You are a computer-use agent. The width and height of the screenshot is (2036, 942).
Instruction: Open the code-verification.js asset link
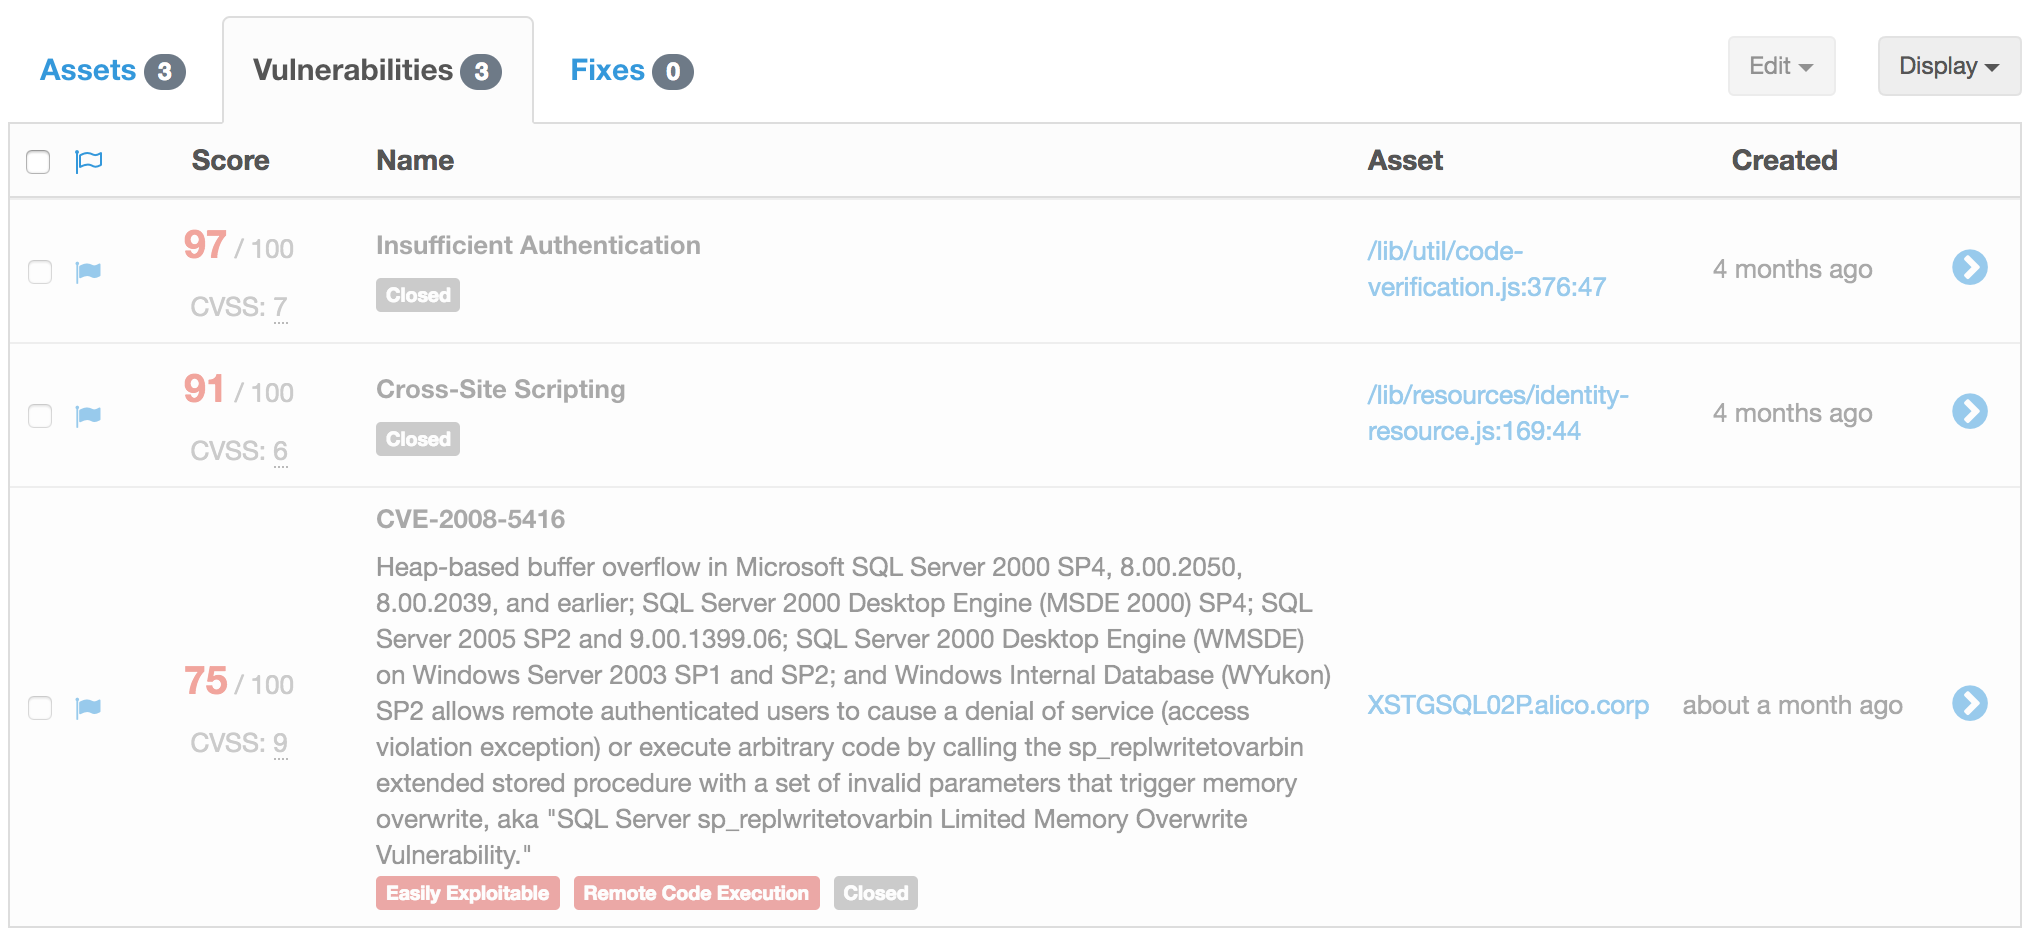[x=1485, y=269]
